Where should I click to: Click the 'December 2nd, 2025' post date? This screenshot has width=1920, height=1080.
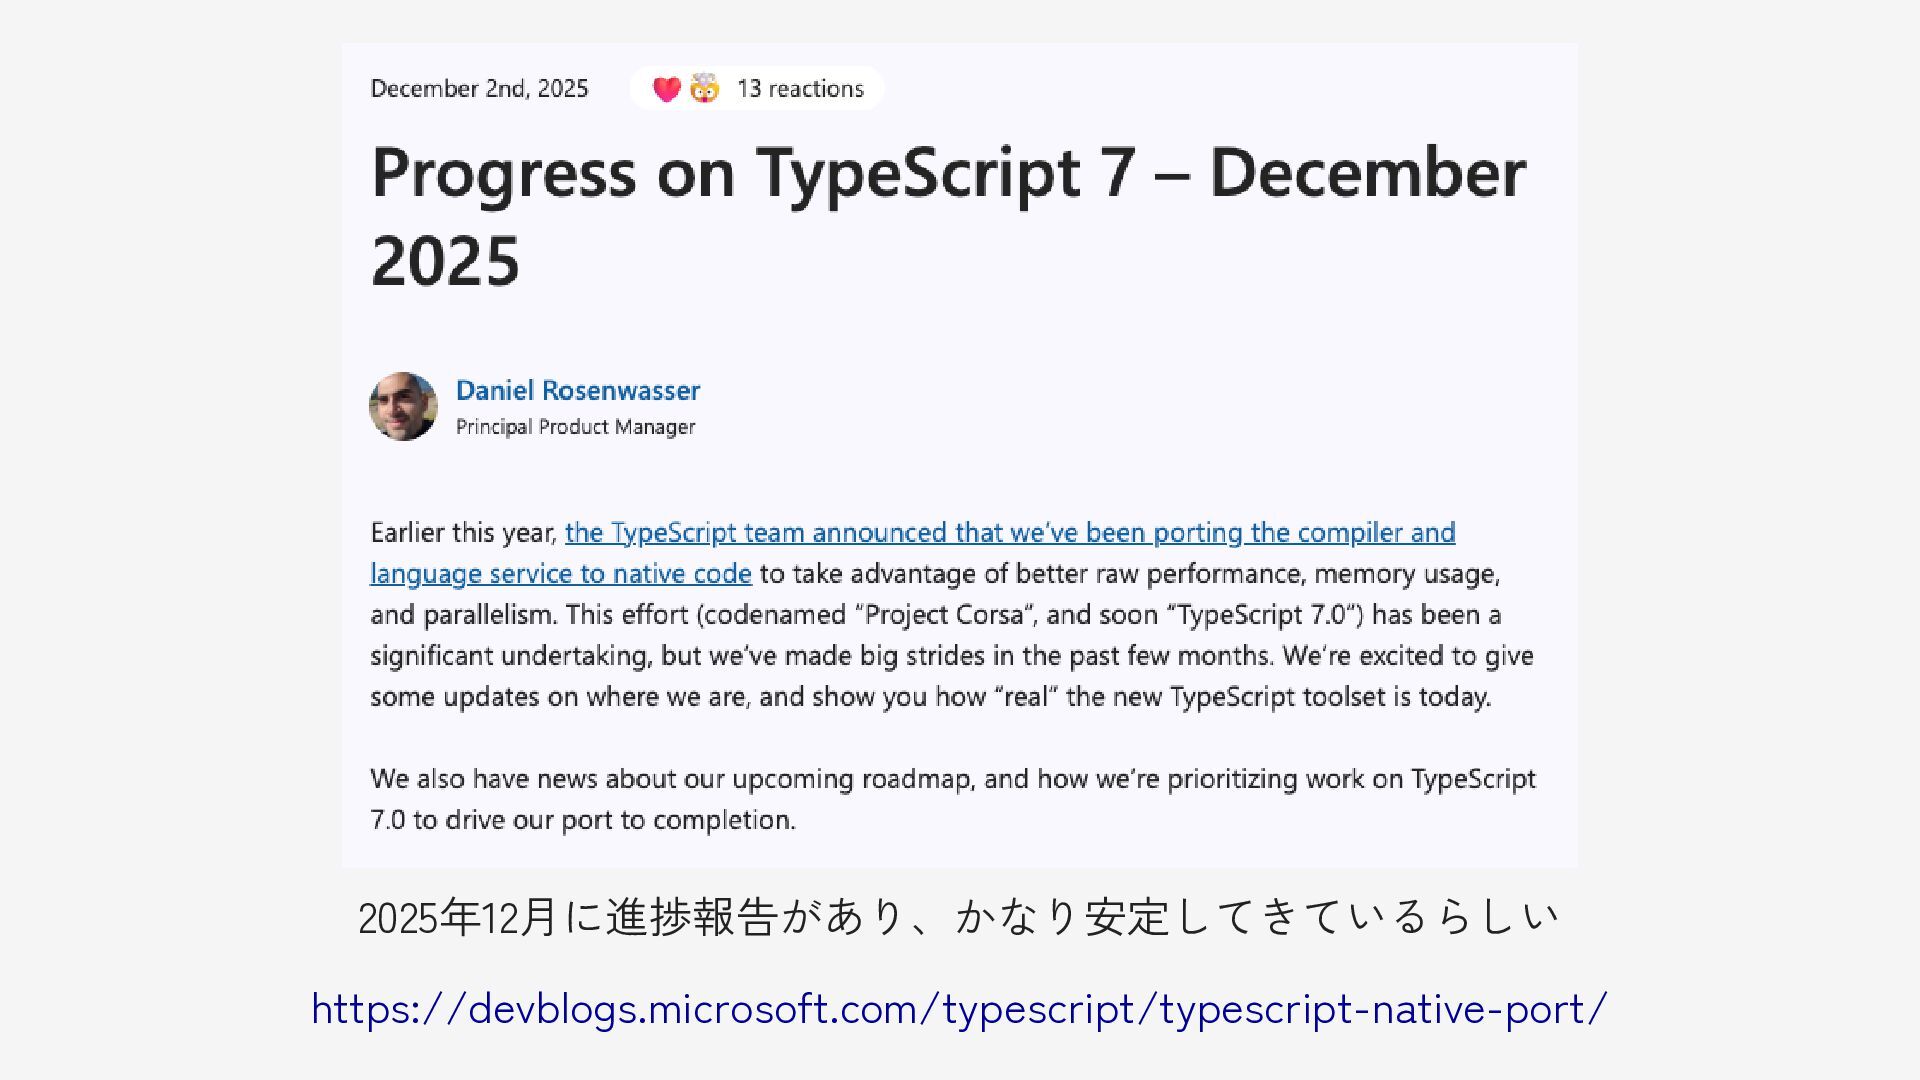479,89
